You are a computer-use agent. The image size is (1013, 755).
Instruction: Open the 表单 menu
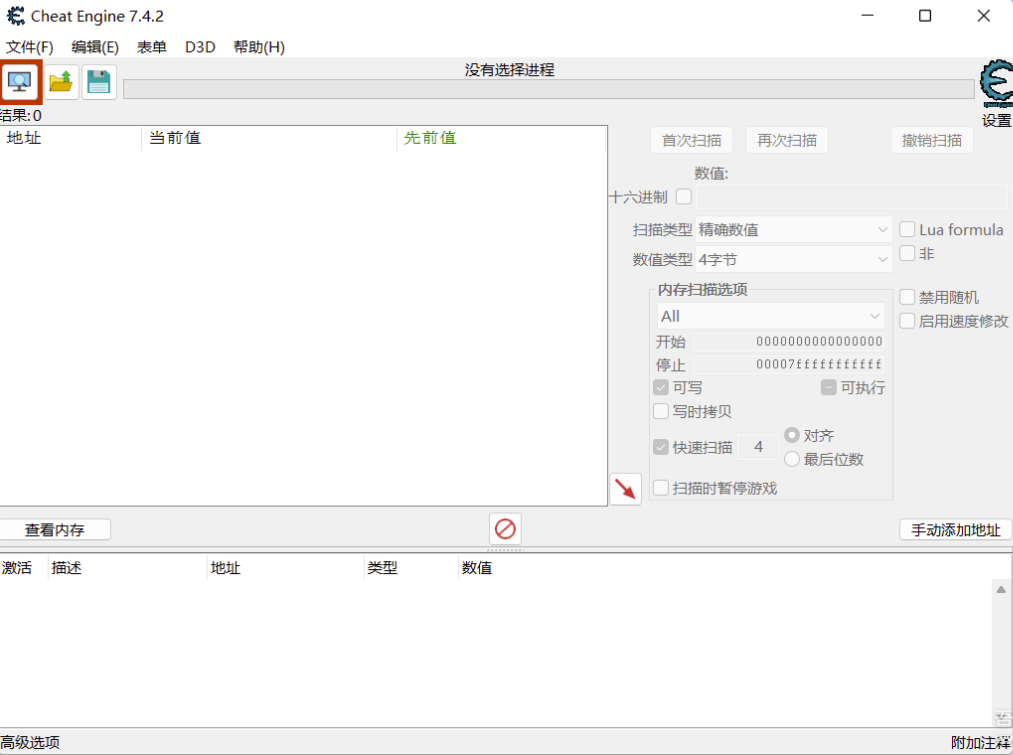[152, 47]
